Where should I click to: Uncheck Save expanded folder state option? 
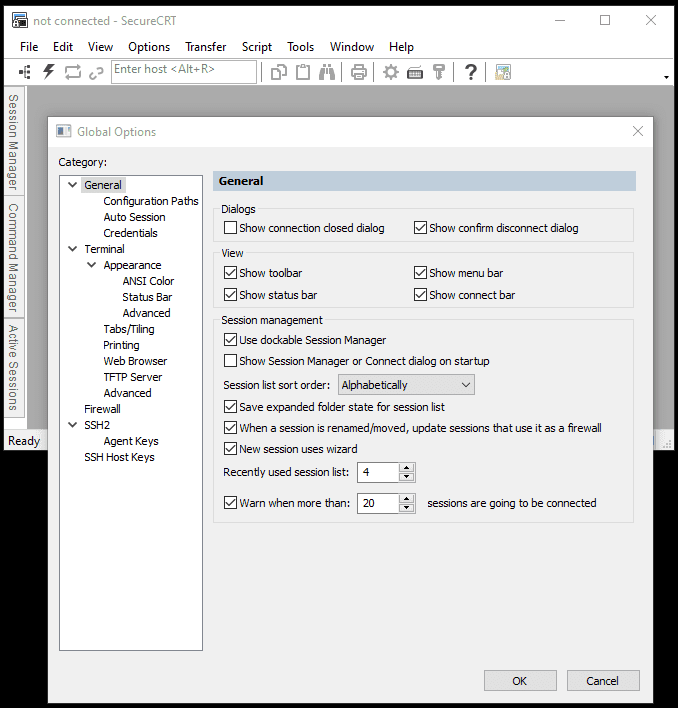click(230, 407)
